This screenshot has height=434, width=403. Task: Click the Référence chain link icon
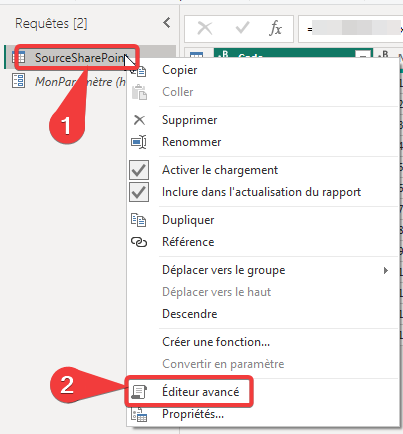tap(139, 242)
